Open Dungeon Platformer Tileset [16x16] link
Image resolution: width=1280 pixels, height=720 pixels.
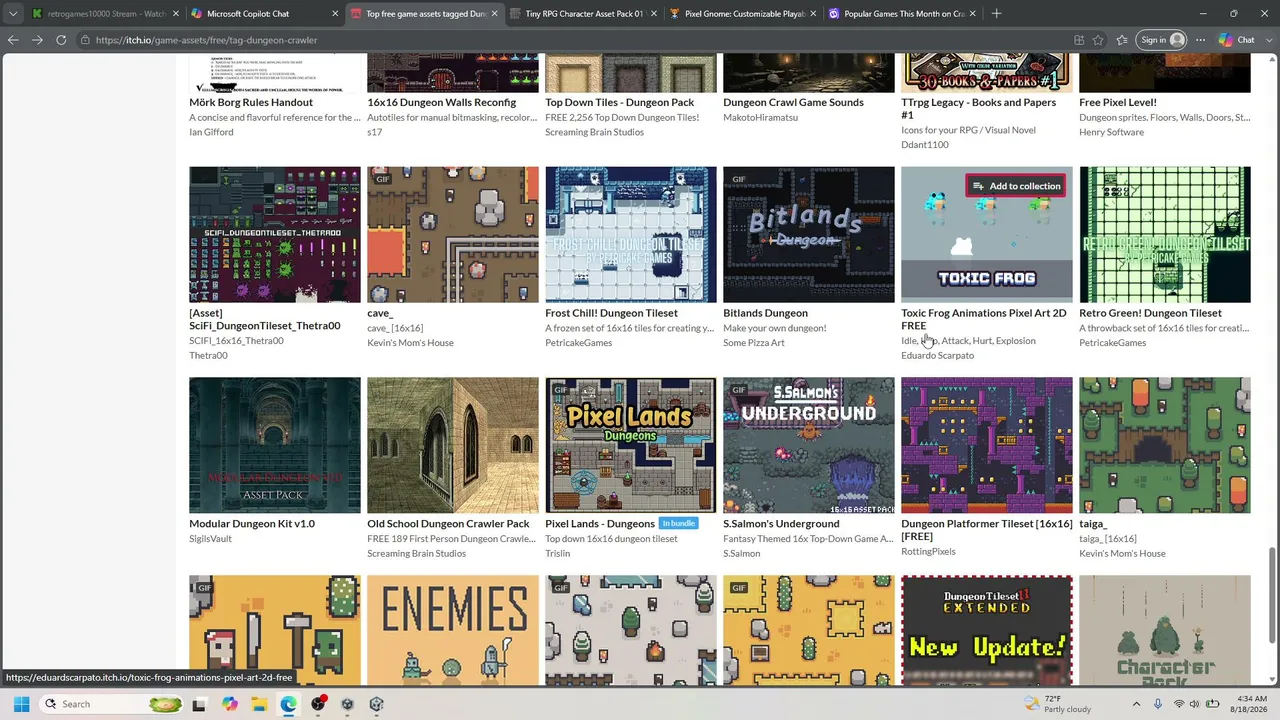point(986,530)
